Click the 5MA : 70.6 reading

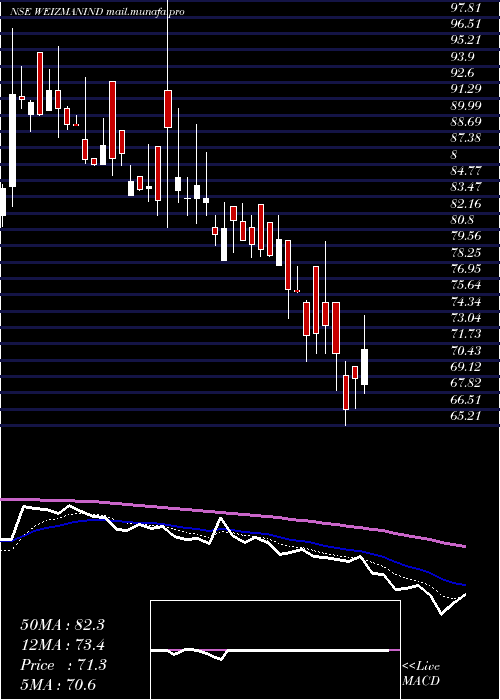click(58, 685)
